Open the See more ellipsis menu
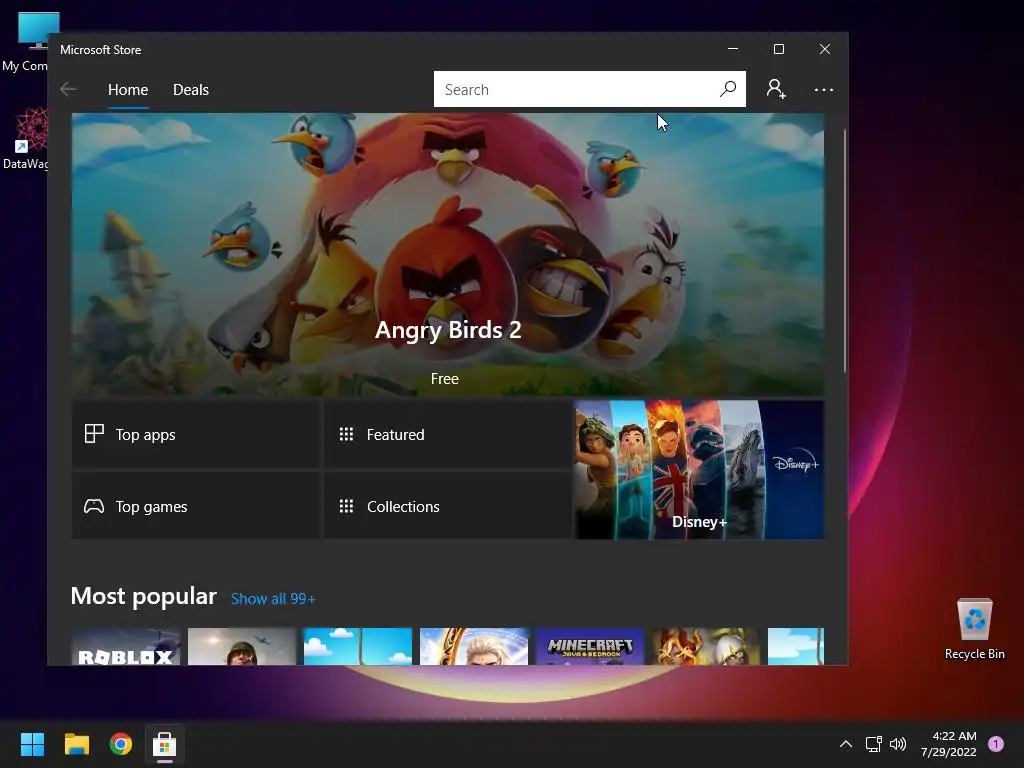1024x768 pixels. [824, 89]
